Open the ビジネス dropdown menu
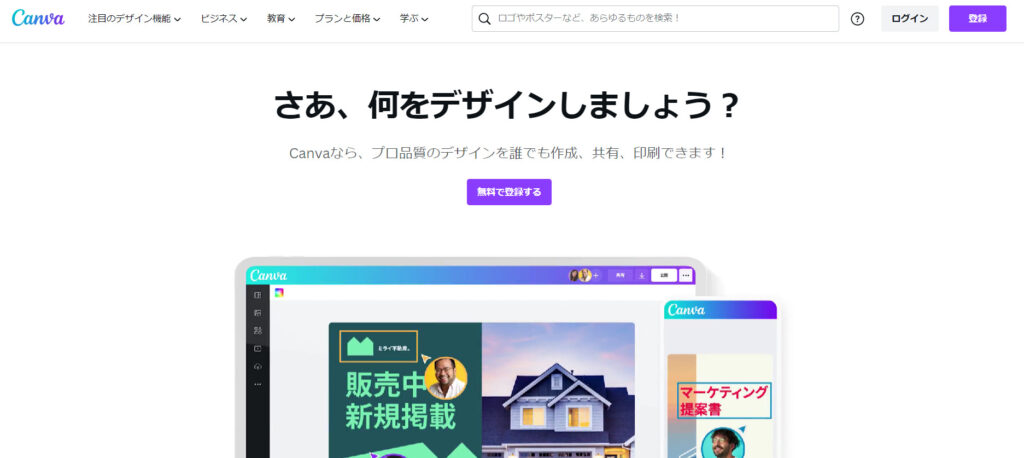Screen dimensions: 1024x458 click(224, 19)
